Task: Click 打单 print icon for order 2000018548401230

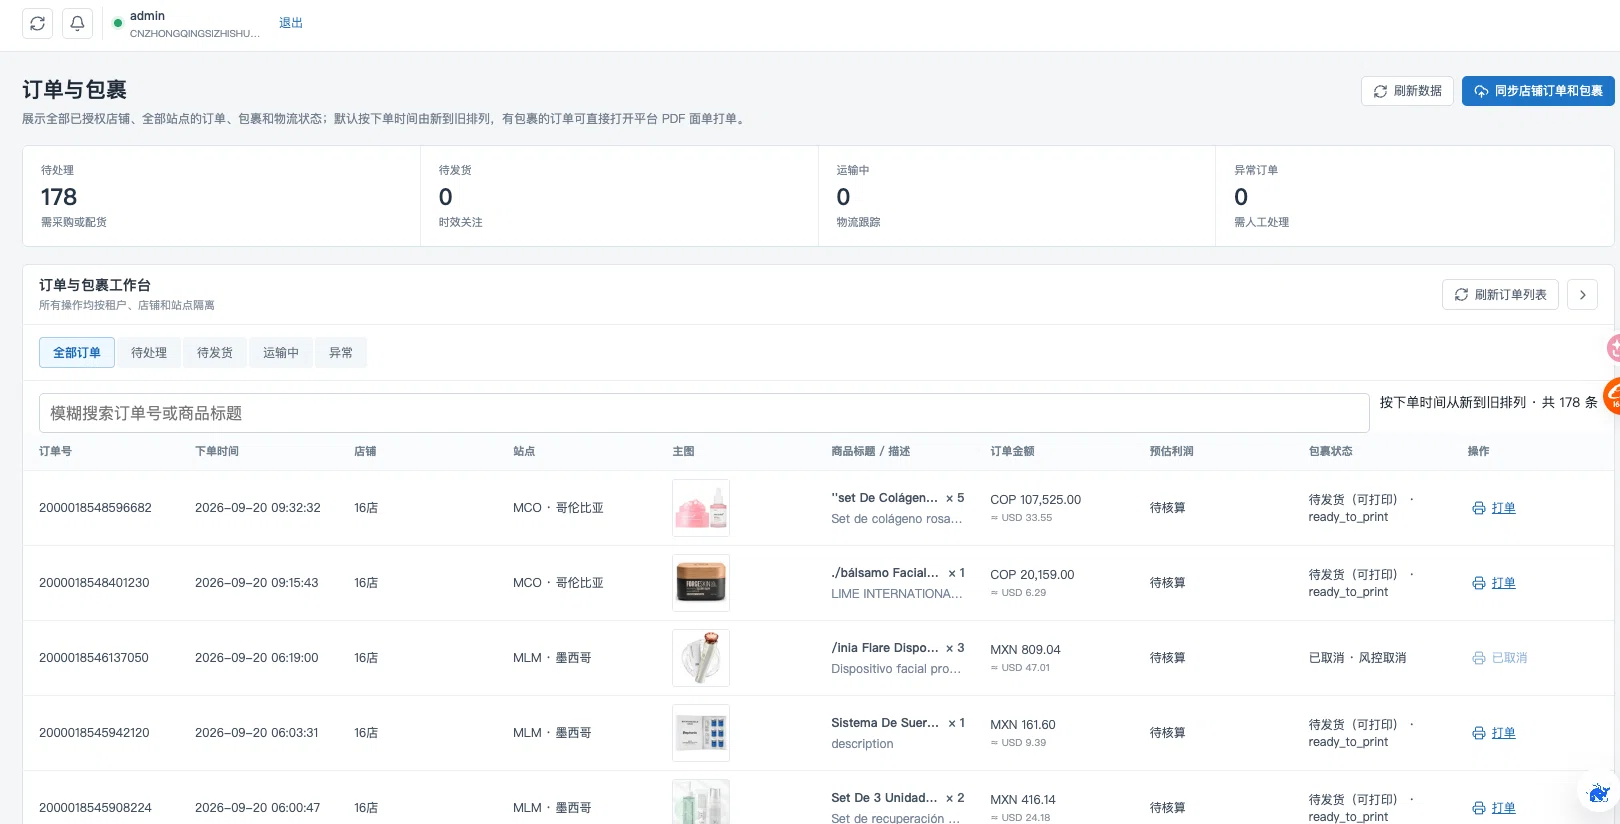Action: click(x=1478, y=583)
